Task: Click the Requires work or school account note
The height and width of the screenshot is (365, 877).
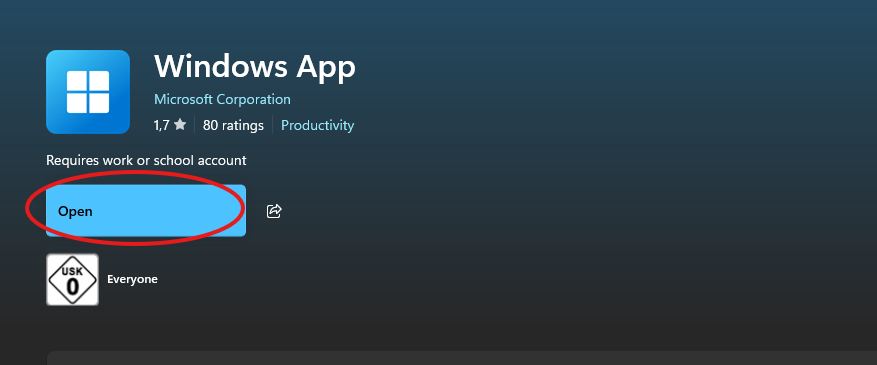Action: coord(146,160)
